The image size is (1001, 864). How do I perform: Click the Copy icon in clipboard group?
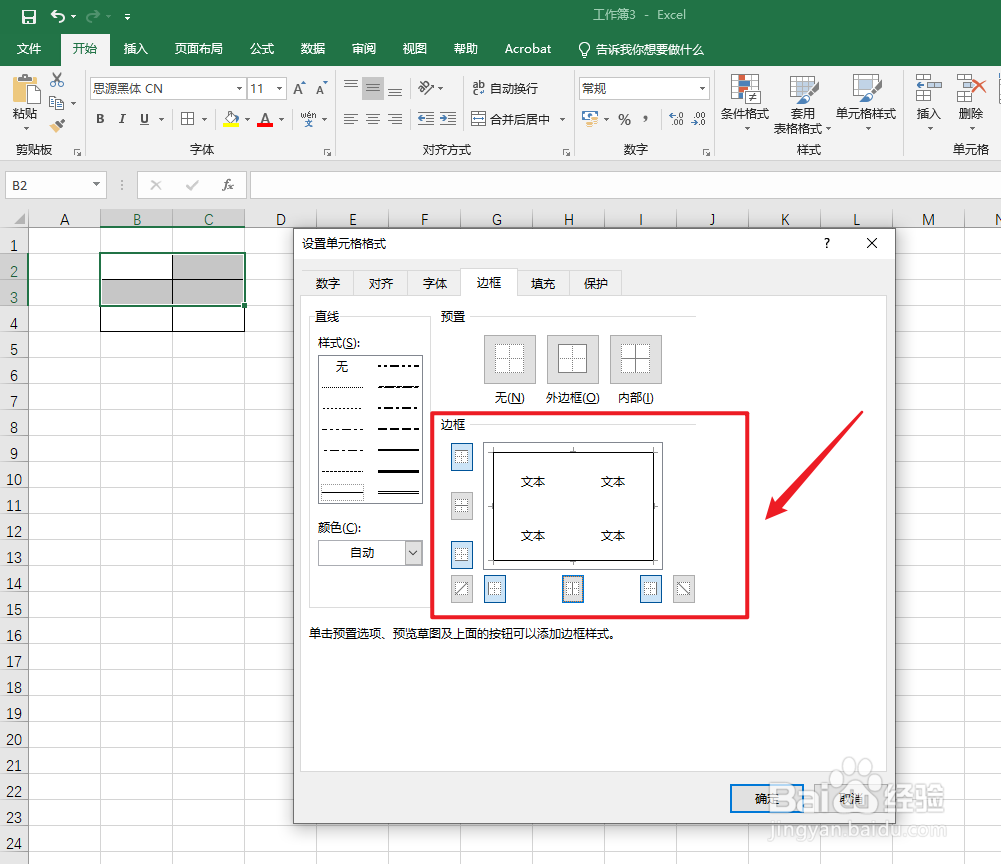pos(57,103)
